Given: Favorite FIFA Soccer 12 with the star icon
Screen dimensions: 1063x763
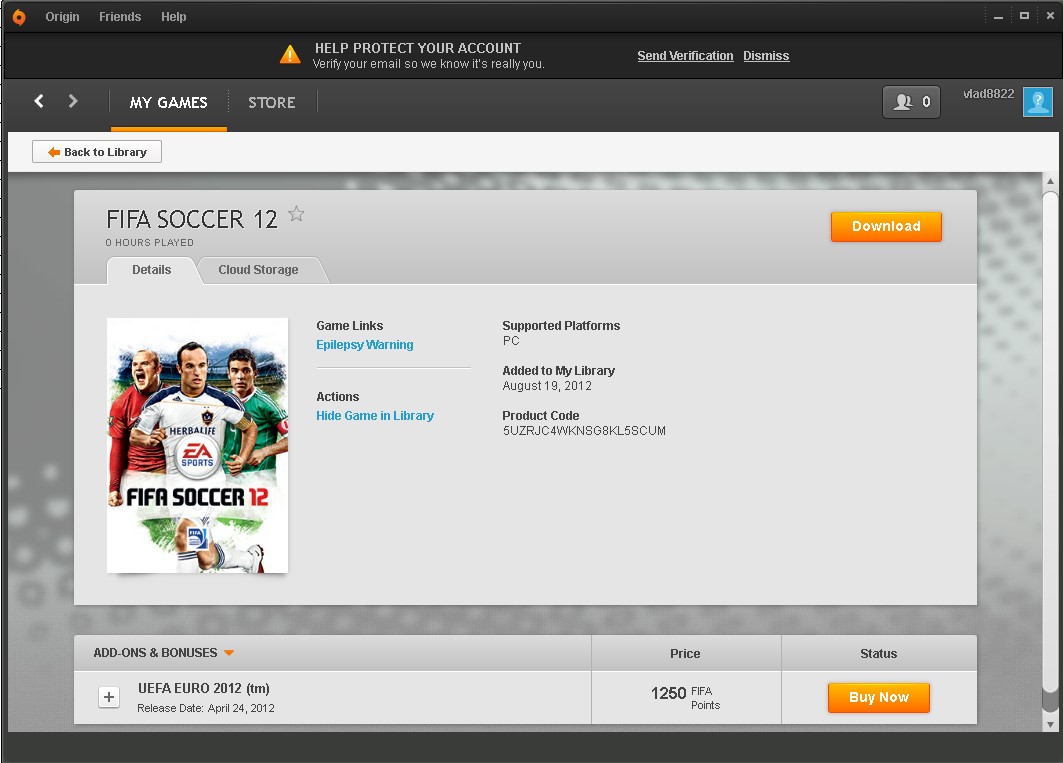Looking at the screenshot, I should click(296, 214).
